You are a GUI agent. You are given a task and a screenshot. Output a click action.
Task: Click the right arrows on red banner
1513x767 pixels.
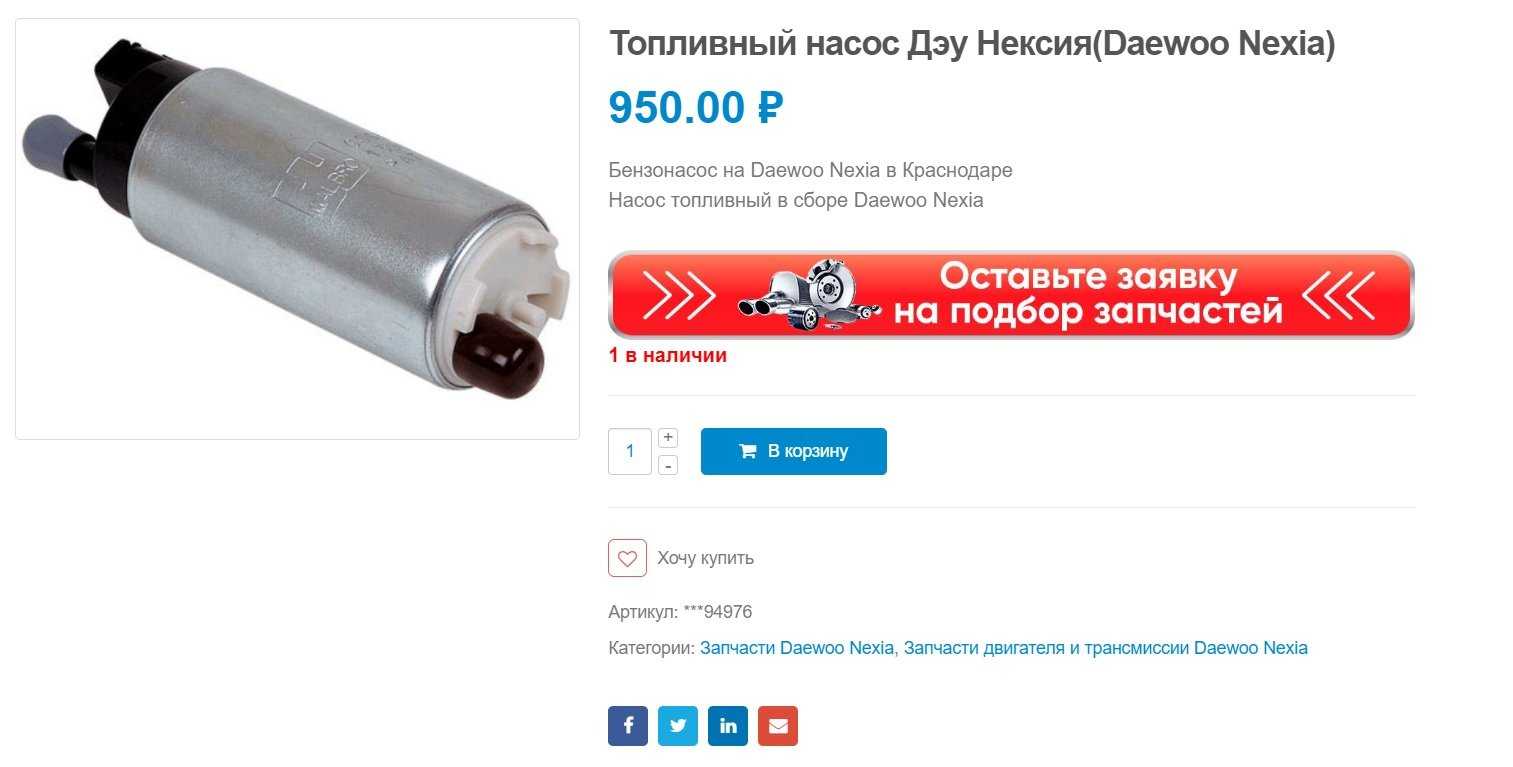pyautogui.click(x=1339, y=294)
